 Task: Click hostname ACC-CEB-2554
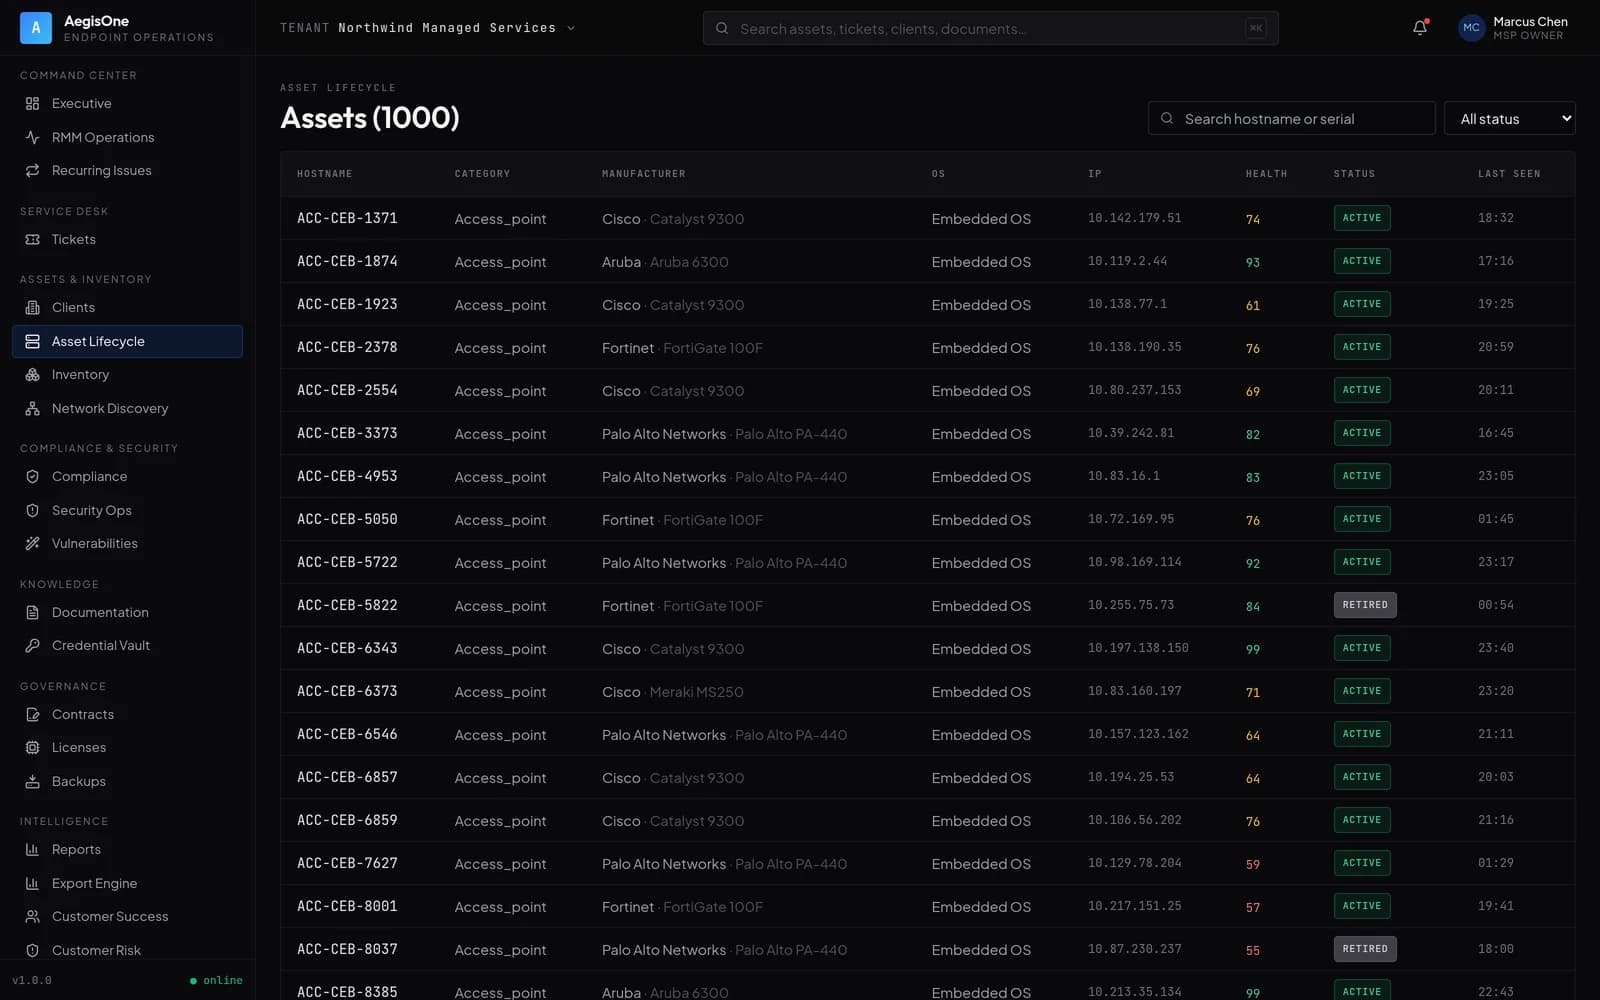point(347,390)
